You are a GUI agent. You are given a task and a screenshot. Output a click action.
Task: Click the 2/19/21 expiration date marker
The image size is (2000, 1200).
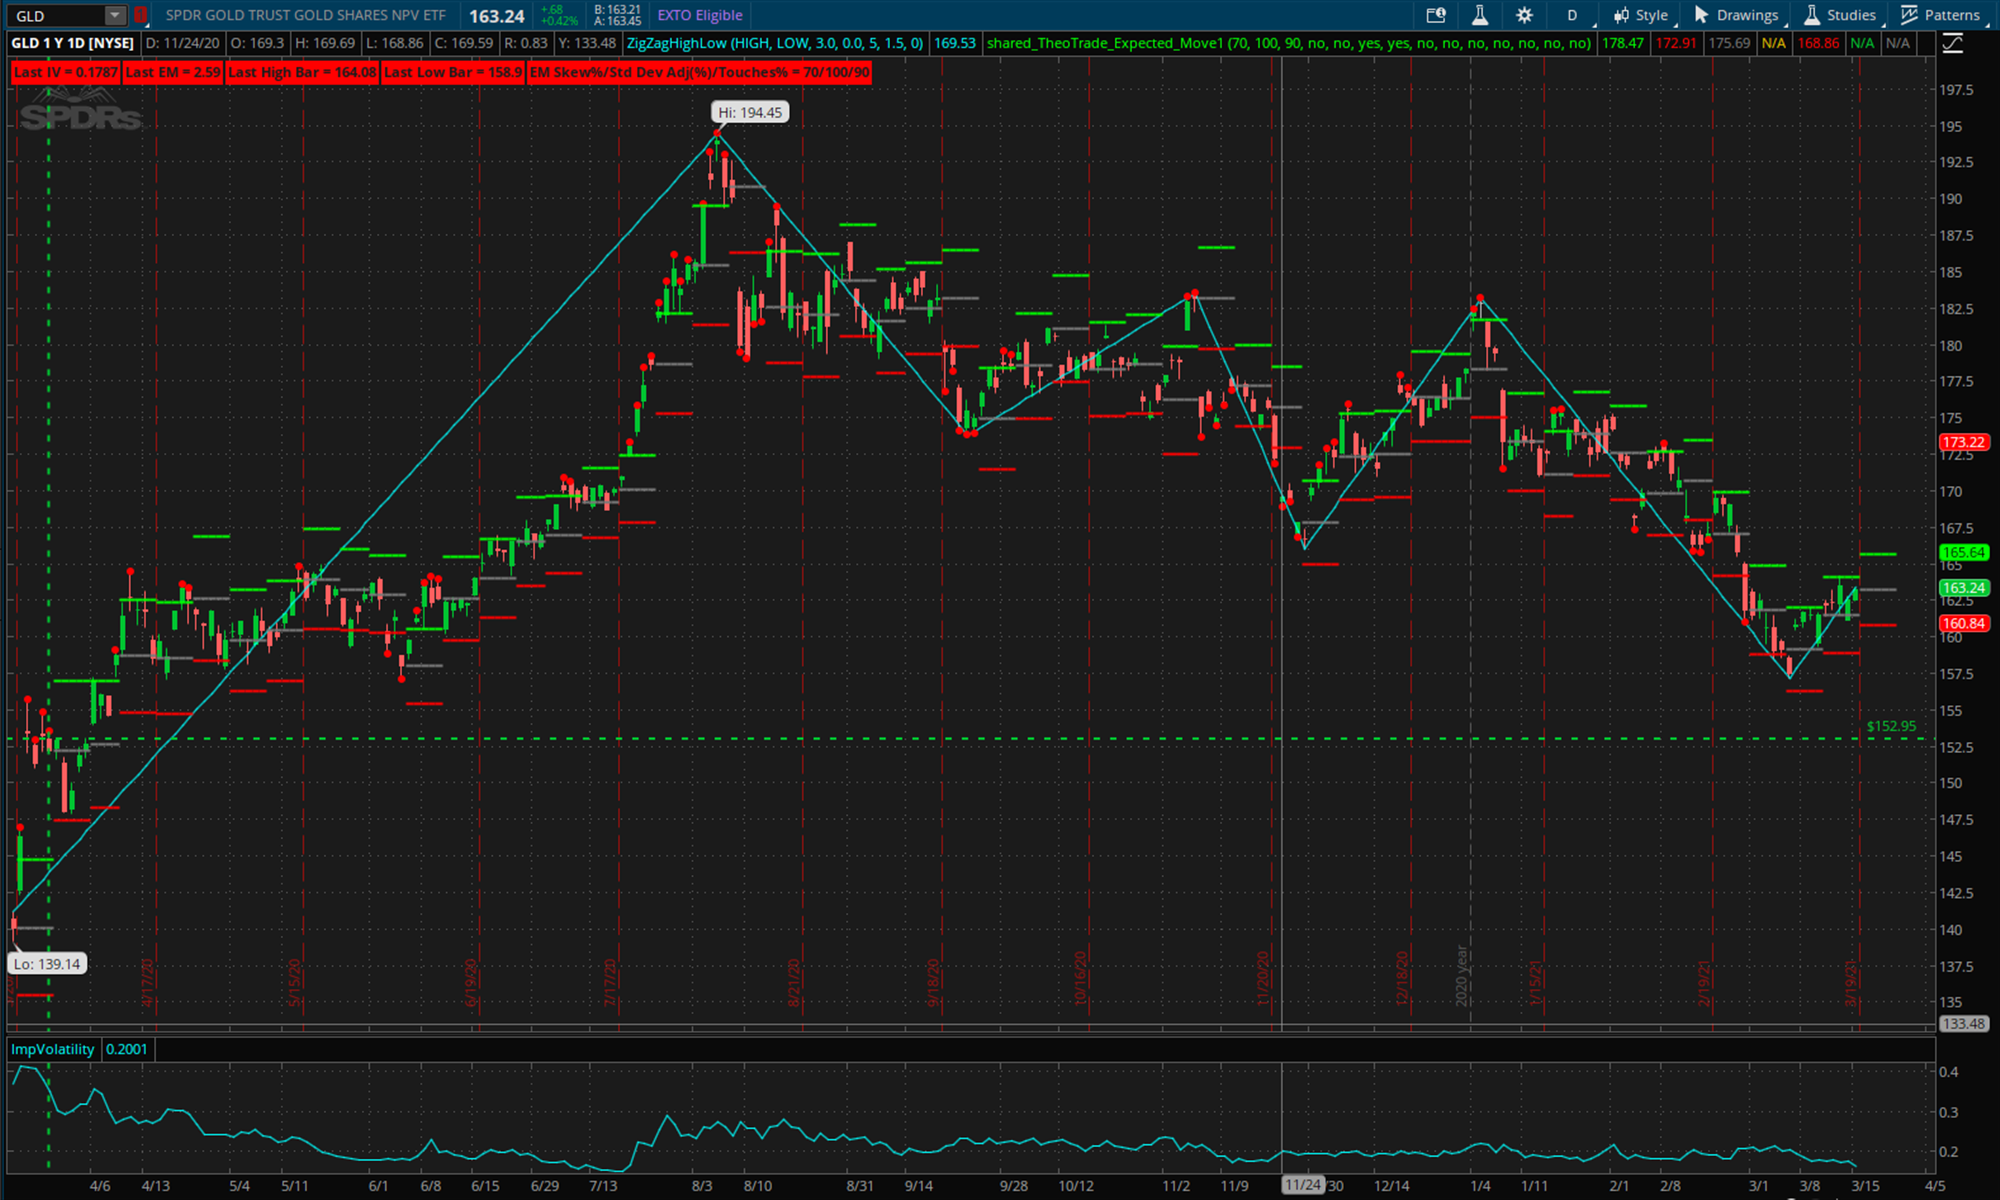pyautogui.click(x=1703, y=983)
